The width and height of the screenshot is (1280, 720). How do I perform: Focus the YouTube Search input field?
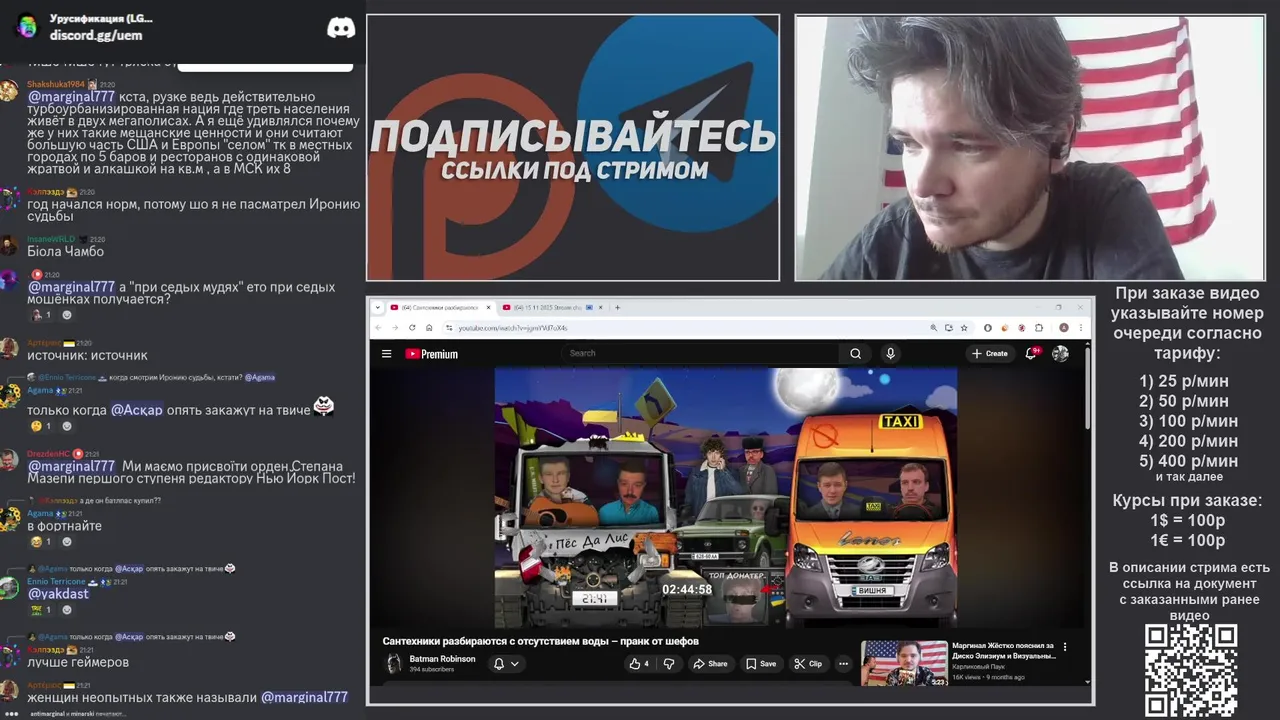pos(700,353)
